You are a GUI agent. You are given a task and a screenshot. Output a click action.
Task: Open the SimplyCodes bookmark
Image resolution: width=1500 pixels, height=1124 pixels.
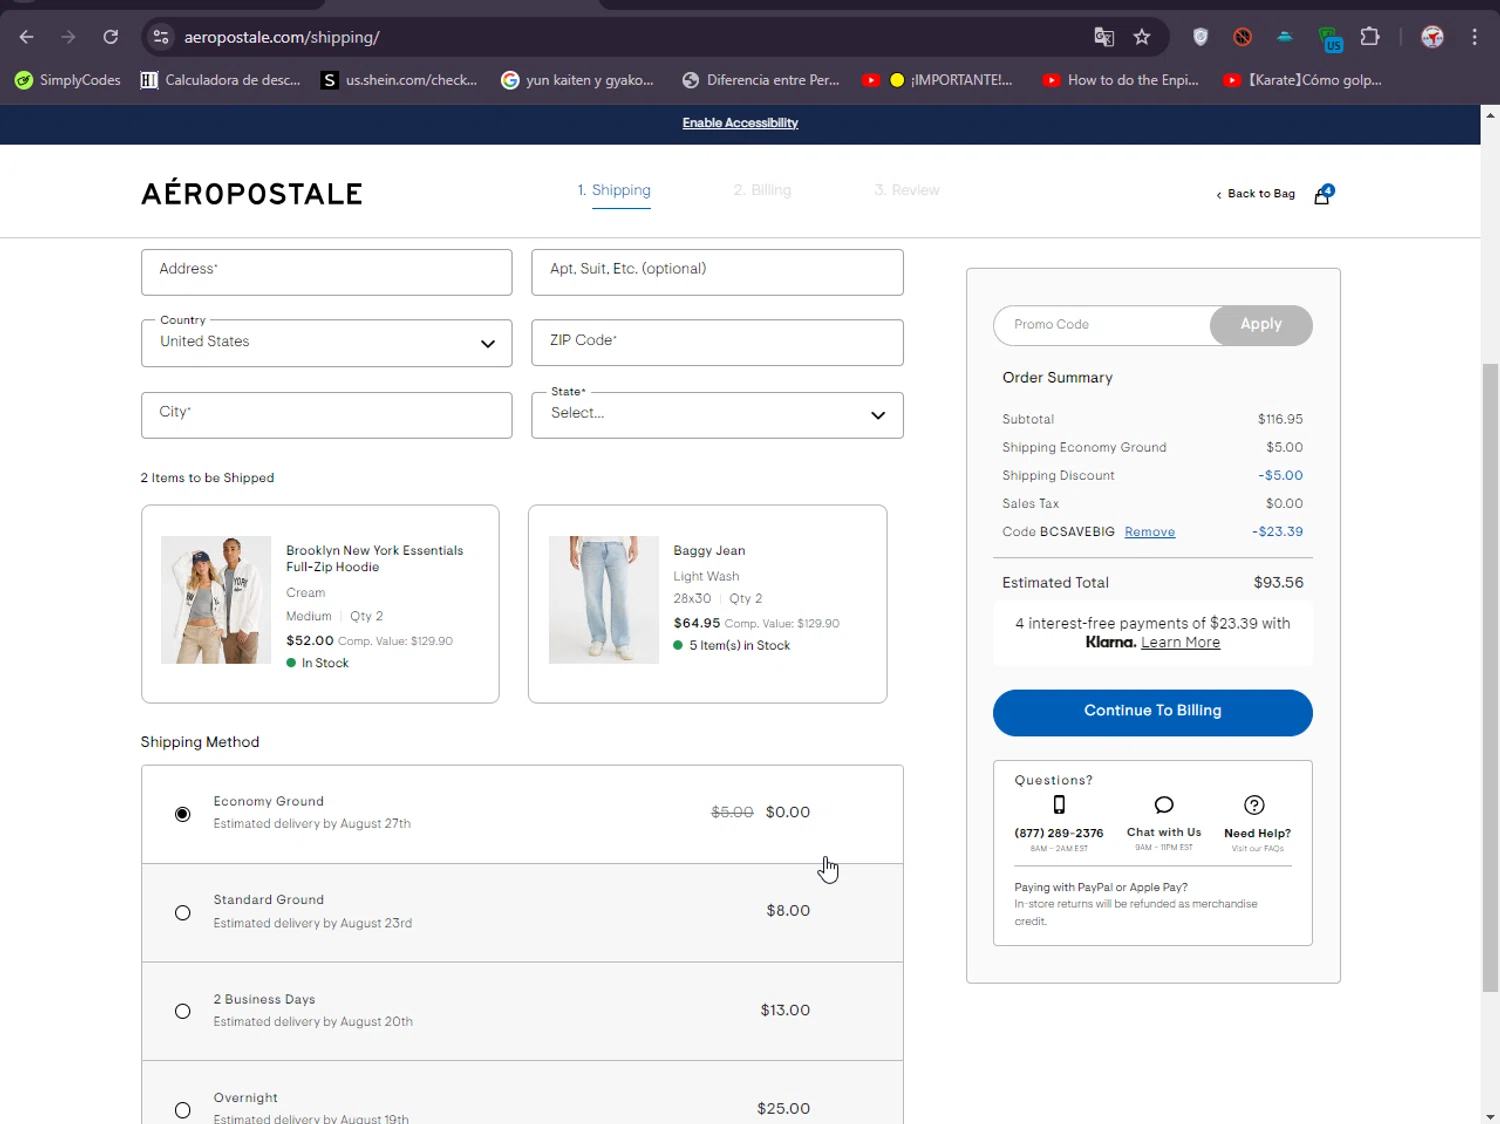pos(68,80)
